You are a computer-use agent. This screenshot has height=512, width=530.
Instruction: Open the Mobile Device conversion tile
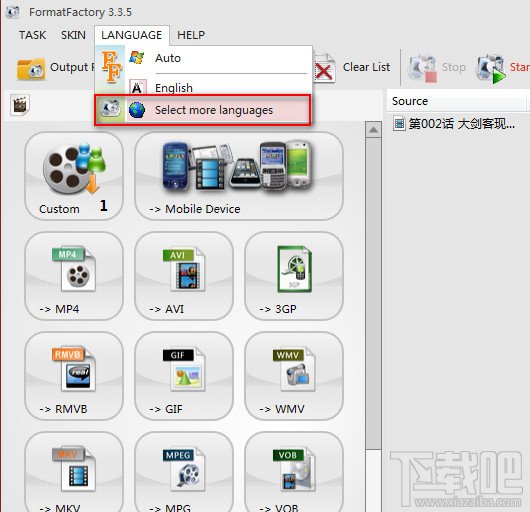239,176
